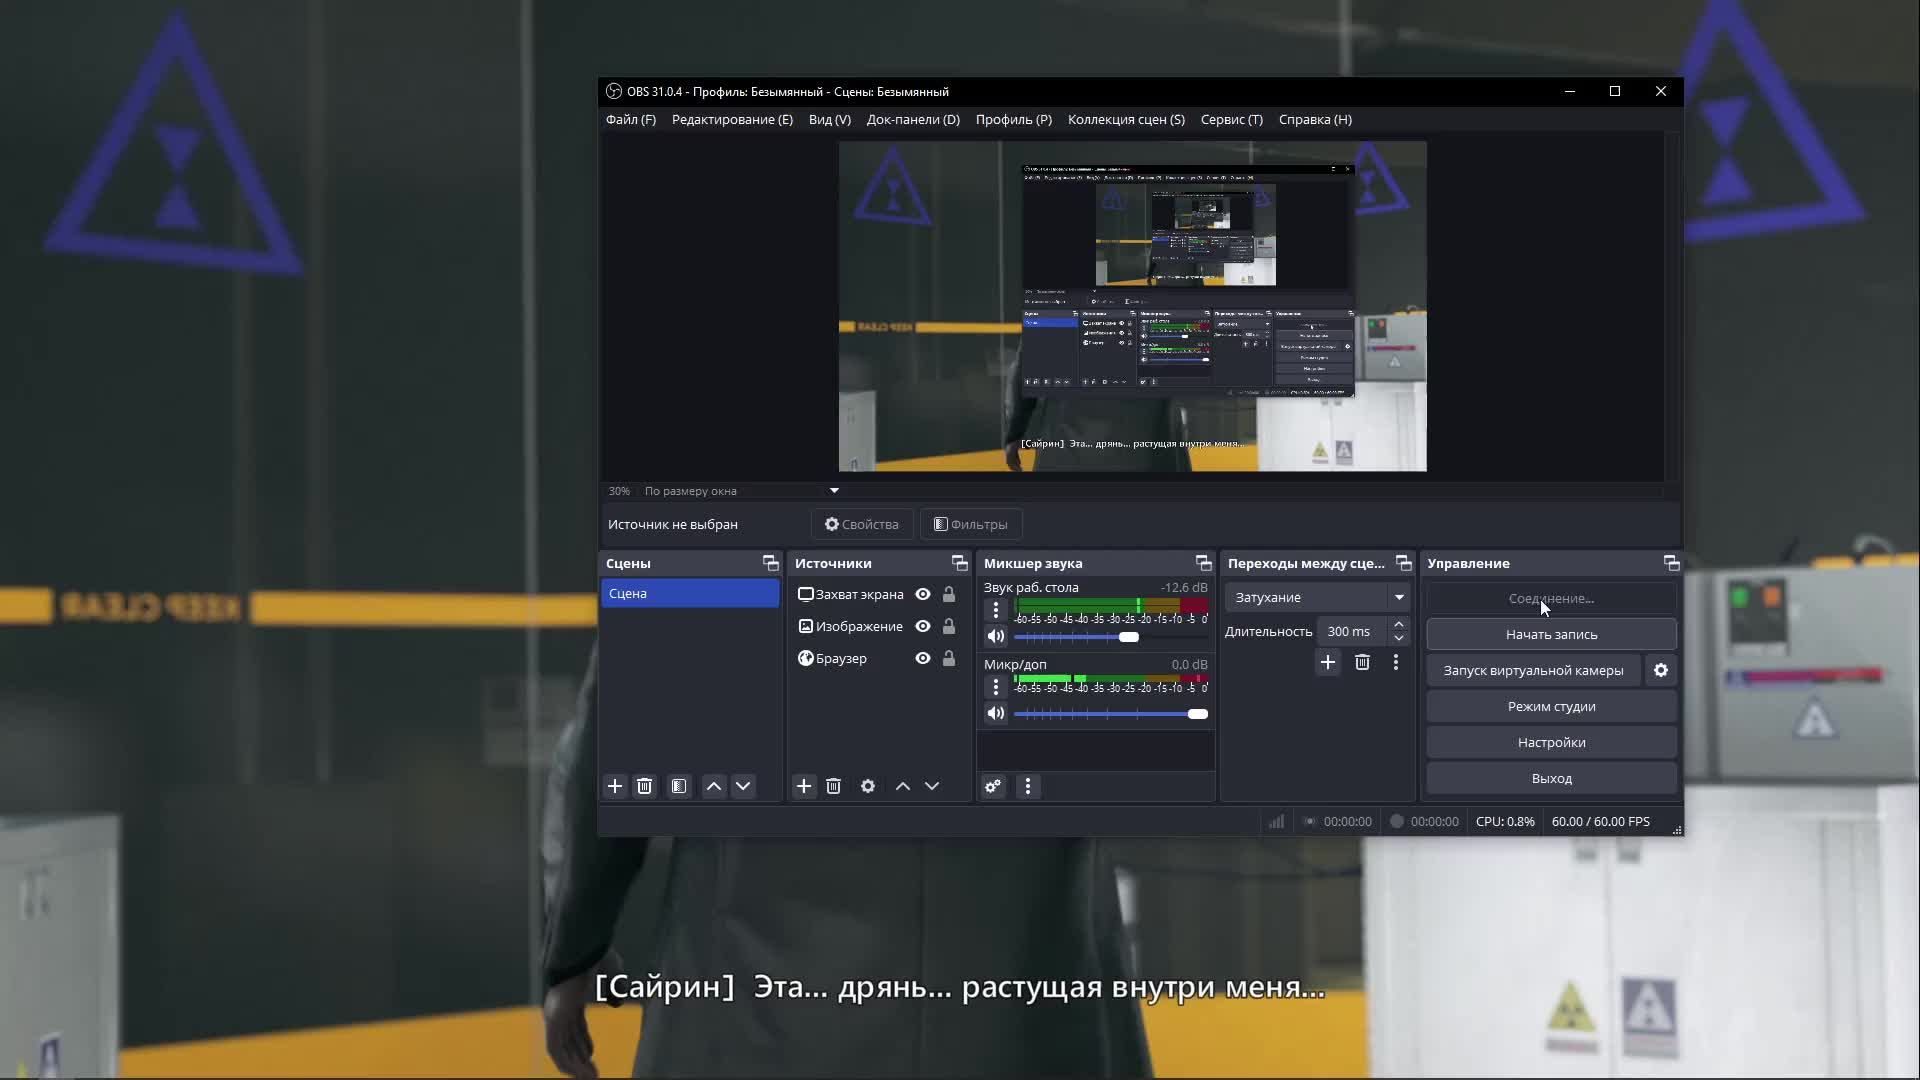
Task: Mute desktop audio speaker icon
Action: (x=995, y=637)
